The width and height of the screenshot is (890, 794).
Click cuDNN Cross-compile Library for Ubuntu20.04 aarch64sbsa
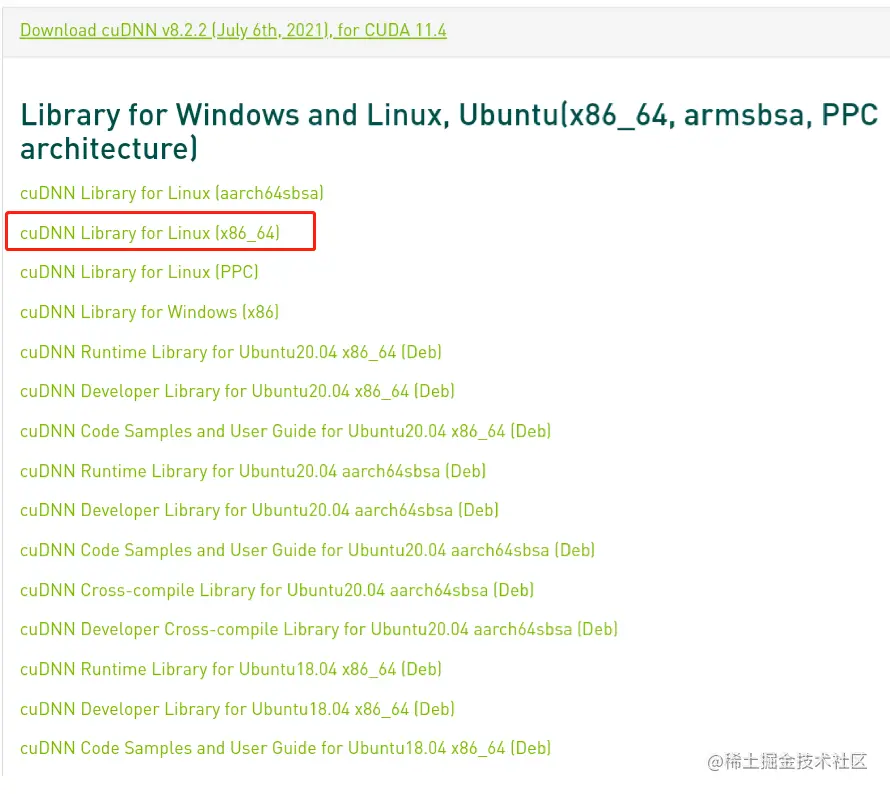point(277,590)
